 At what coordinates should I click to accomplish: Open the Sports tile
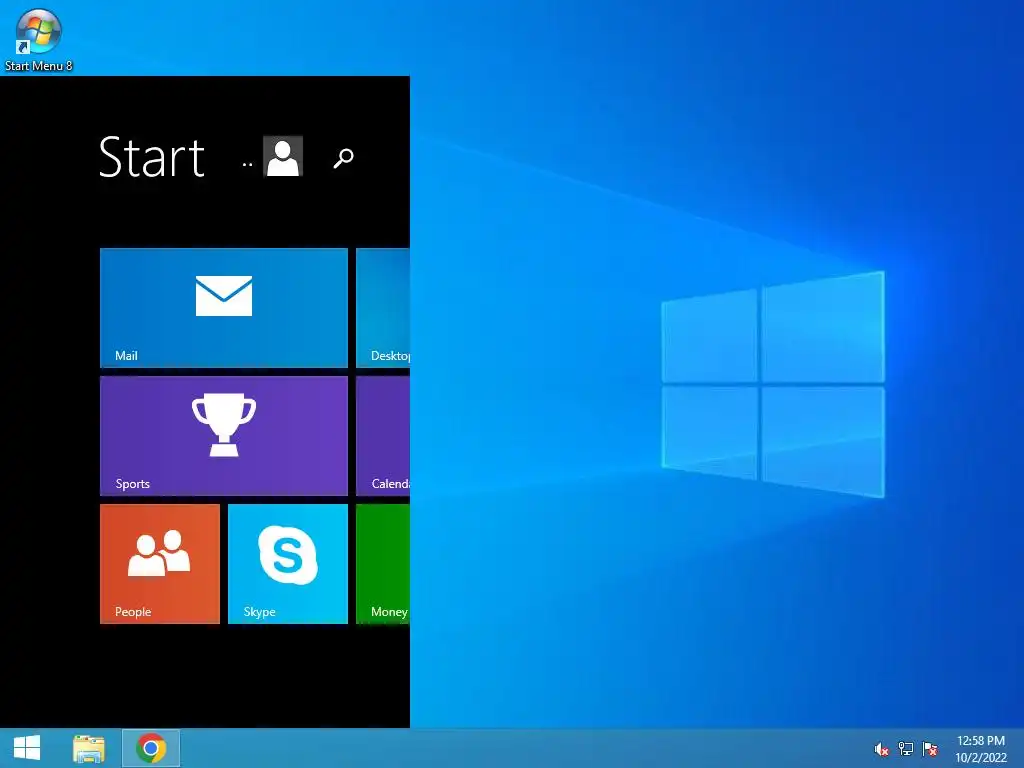click(x=223, y=436)
